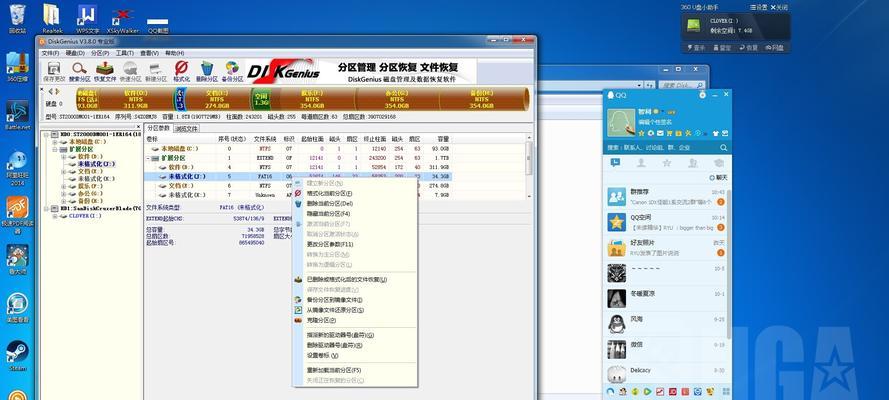This screenshot has width=889, height=400.
Task: Open the 硬盘(D) menu
Action: point(75,53)
